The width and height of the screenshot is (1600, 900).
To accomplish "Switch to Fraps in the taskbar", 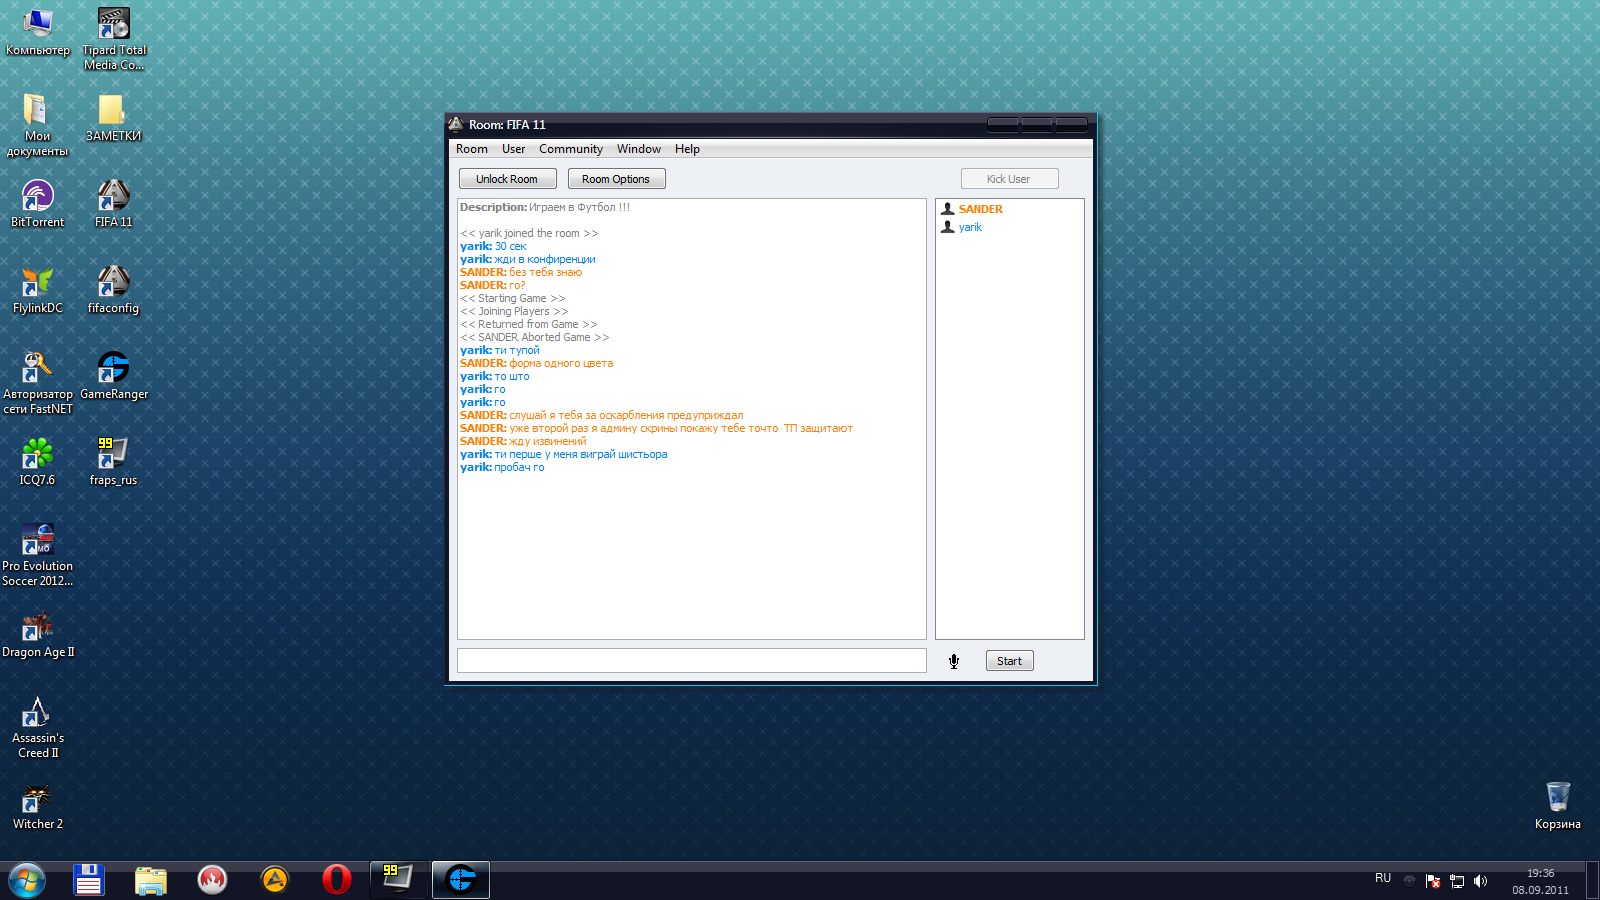I will pyautogui.click(x=398, y=880).
